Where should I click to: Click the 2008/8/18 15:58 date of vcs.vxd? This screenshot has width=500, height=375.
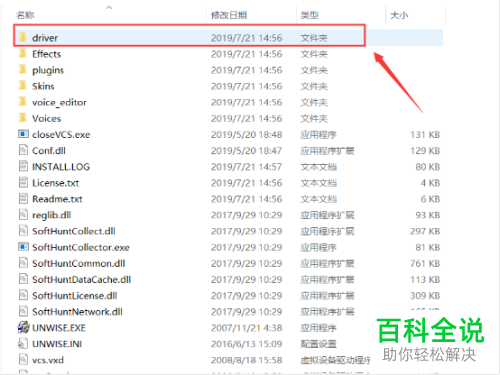[x=247, y=360]
